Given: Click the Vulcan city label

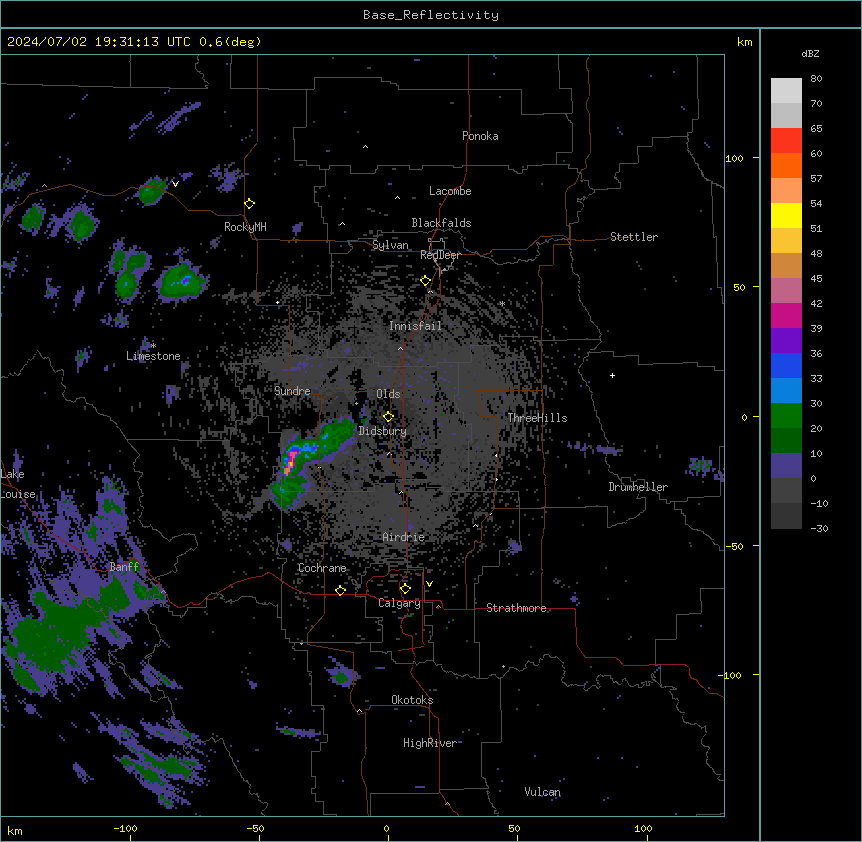Looking at the screenshot, I should pos(543,792).
